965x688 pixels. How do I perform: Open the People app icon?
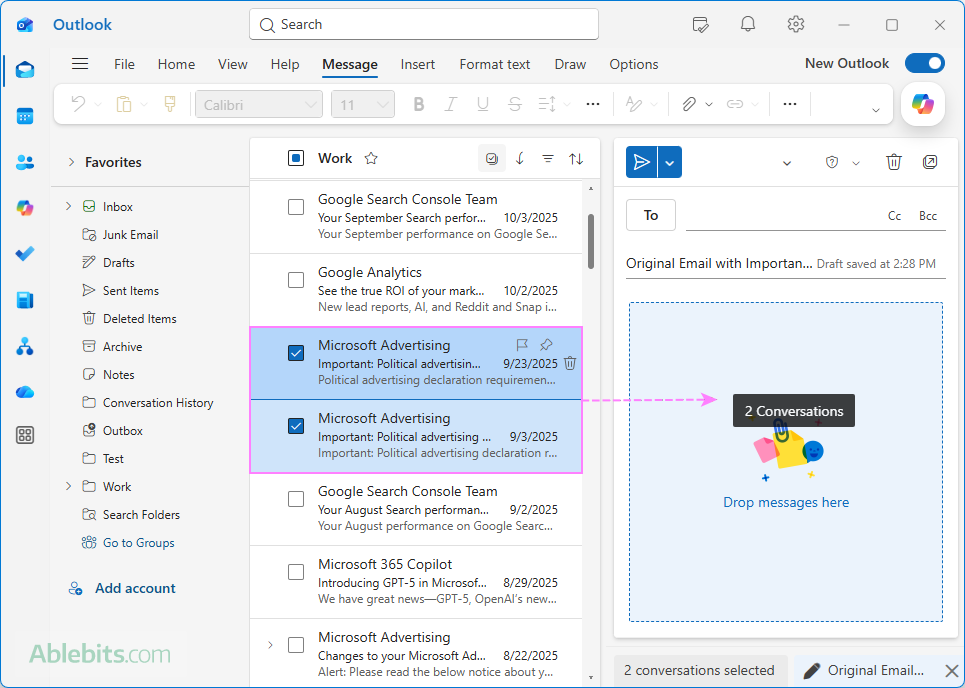point(24,162)
